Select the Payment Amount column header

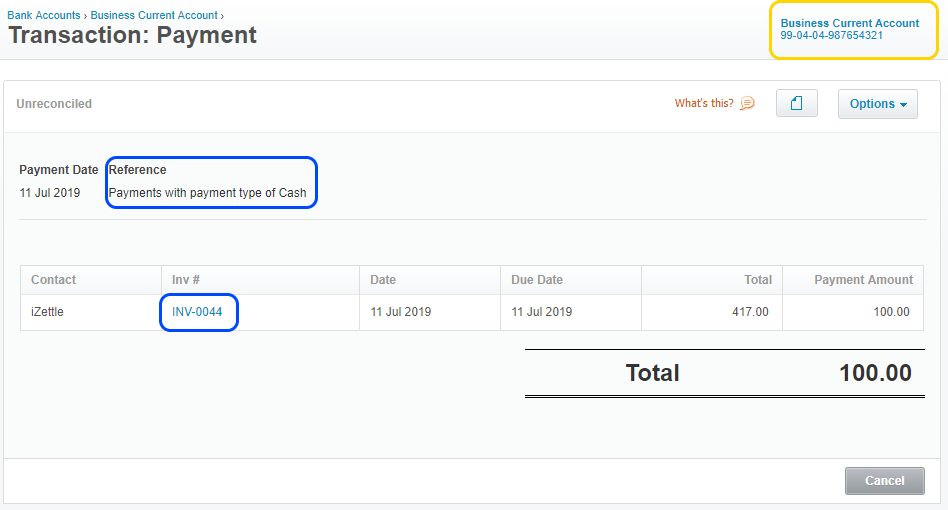pos(863,280)
